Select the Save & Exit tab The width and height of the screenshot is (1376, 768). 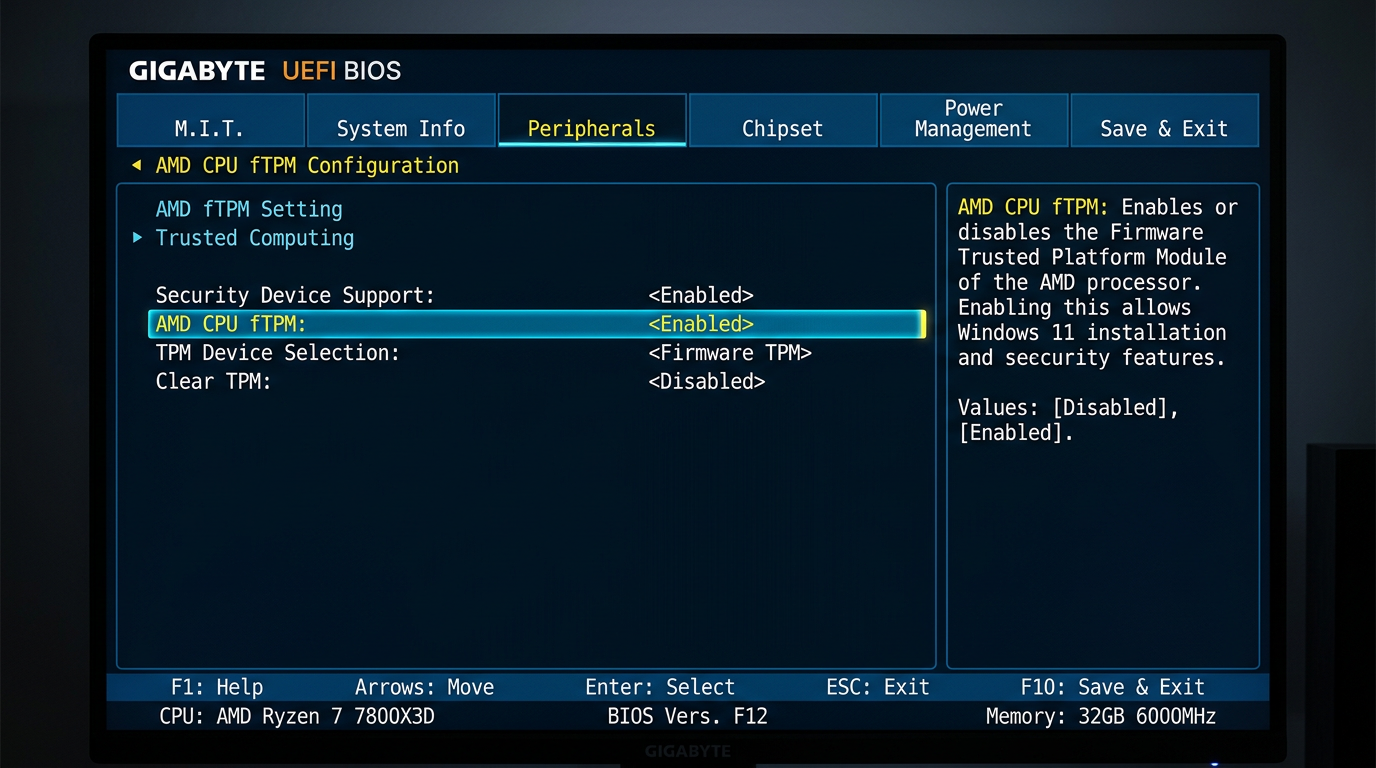pyautogui.click(x=1164, y=128)
